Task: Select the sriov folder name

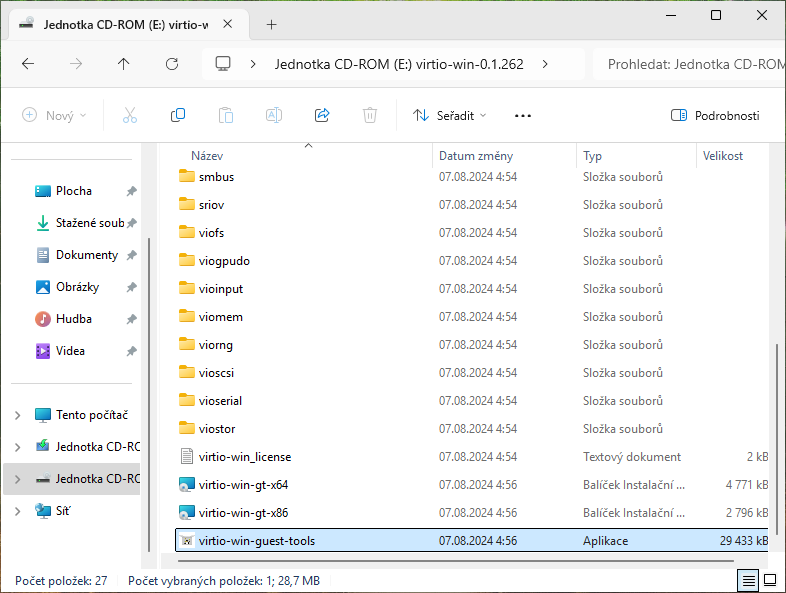Action: pos(211,205)
